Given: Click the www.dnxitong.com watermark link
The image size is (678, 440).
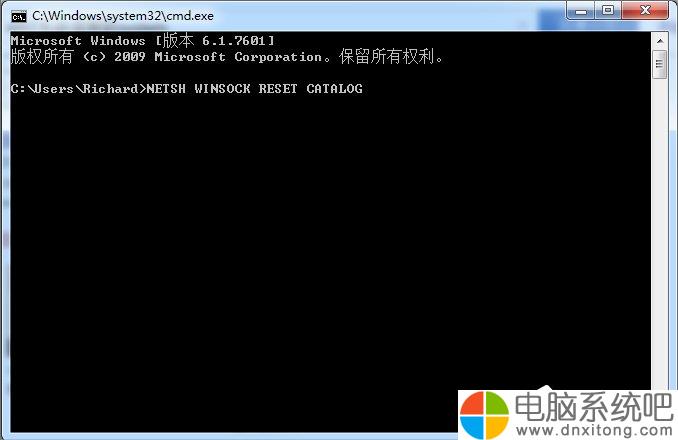Looking at the screenshot, I should [x=594, y=430].
